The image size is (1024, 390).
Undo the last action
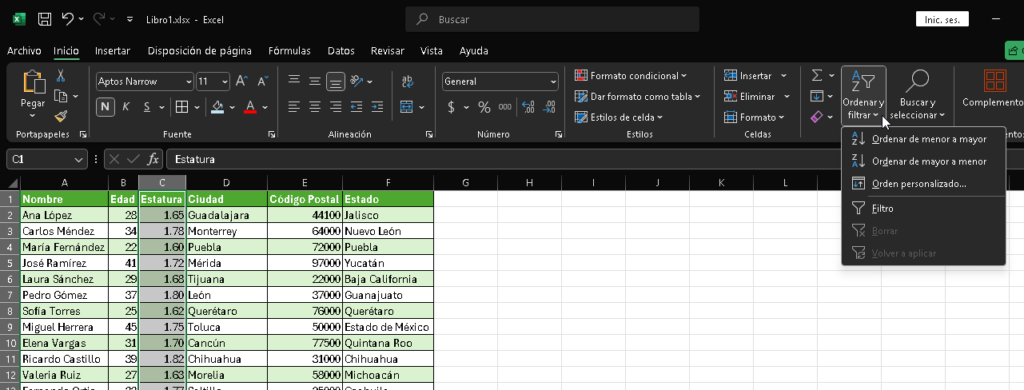[68, 20]
